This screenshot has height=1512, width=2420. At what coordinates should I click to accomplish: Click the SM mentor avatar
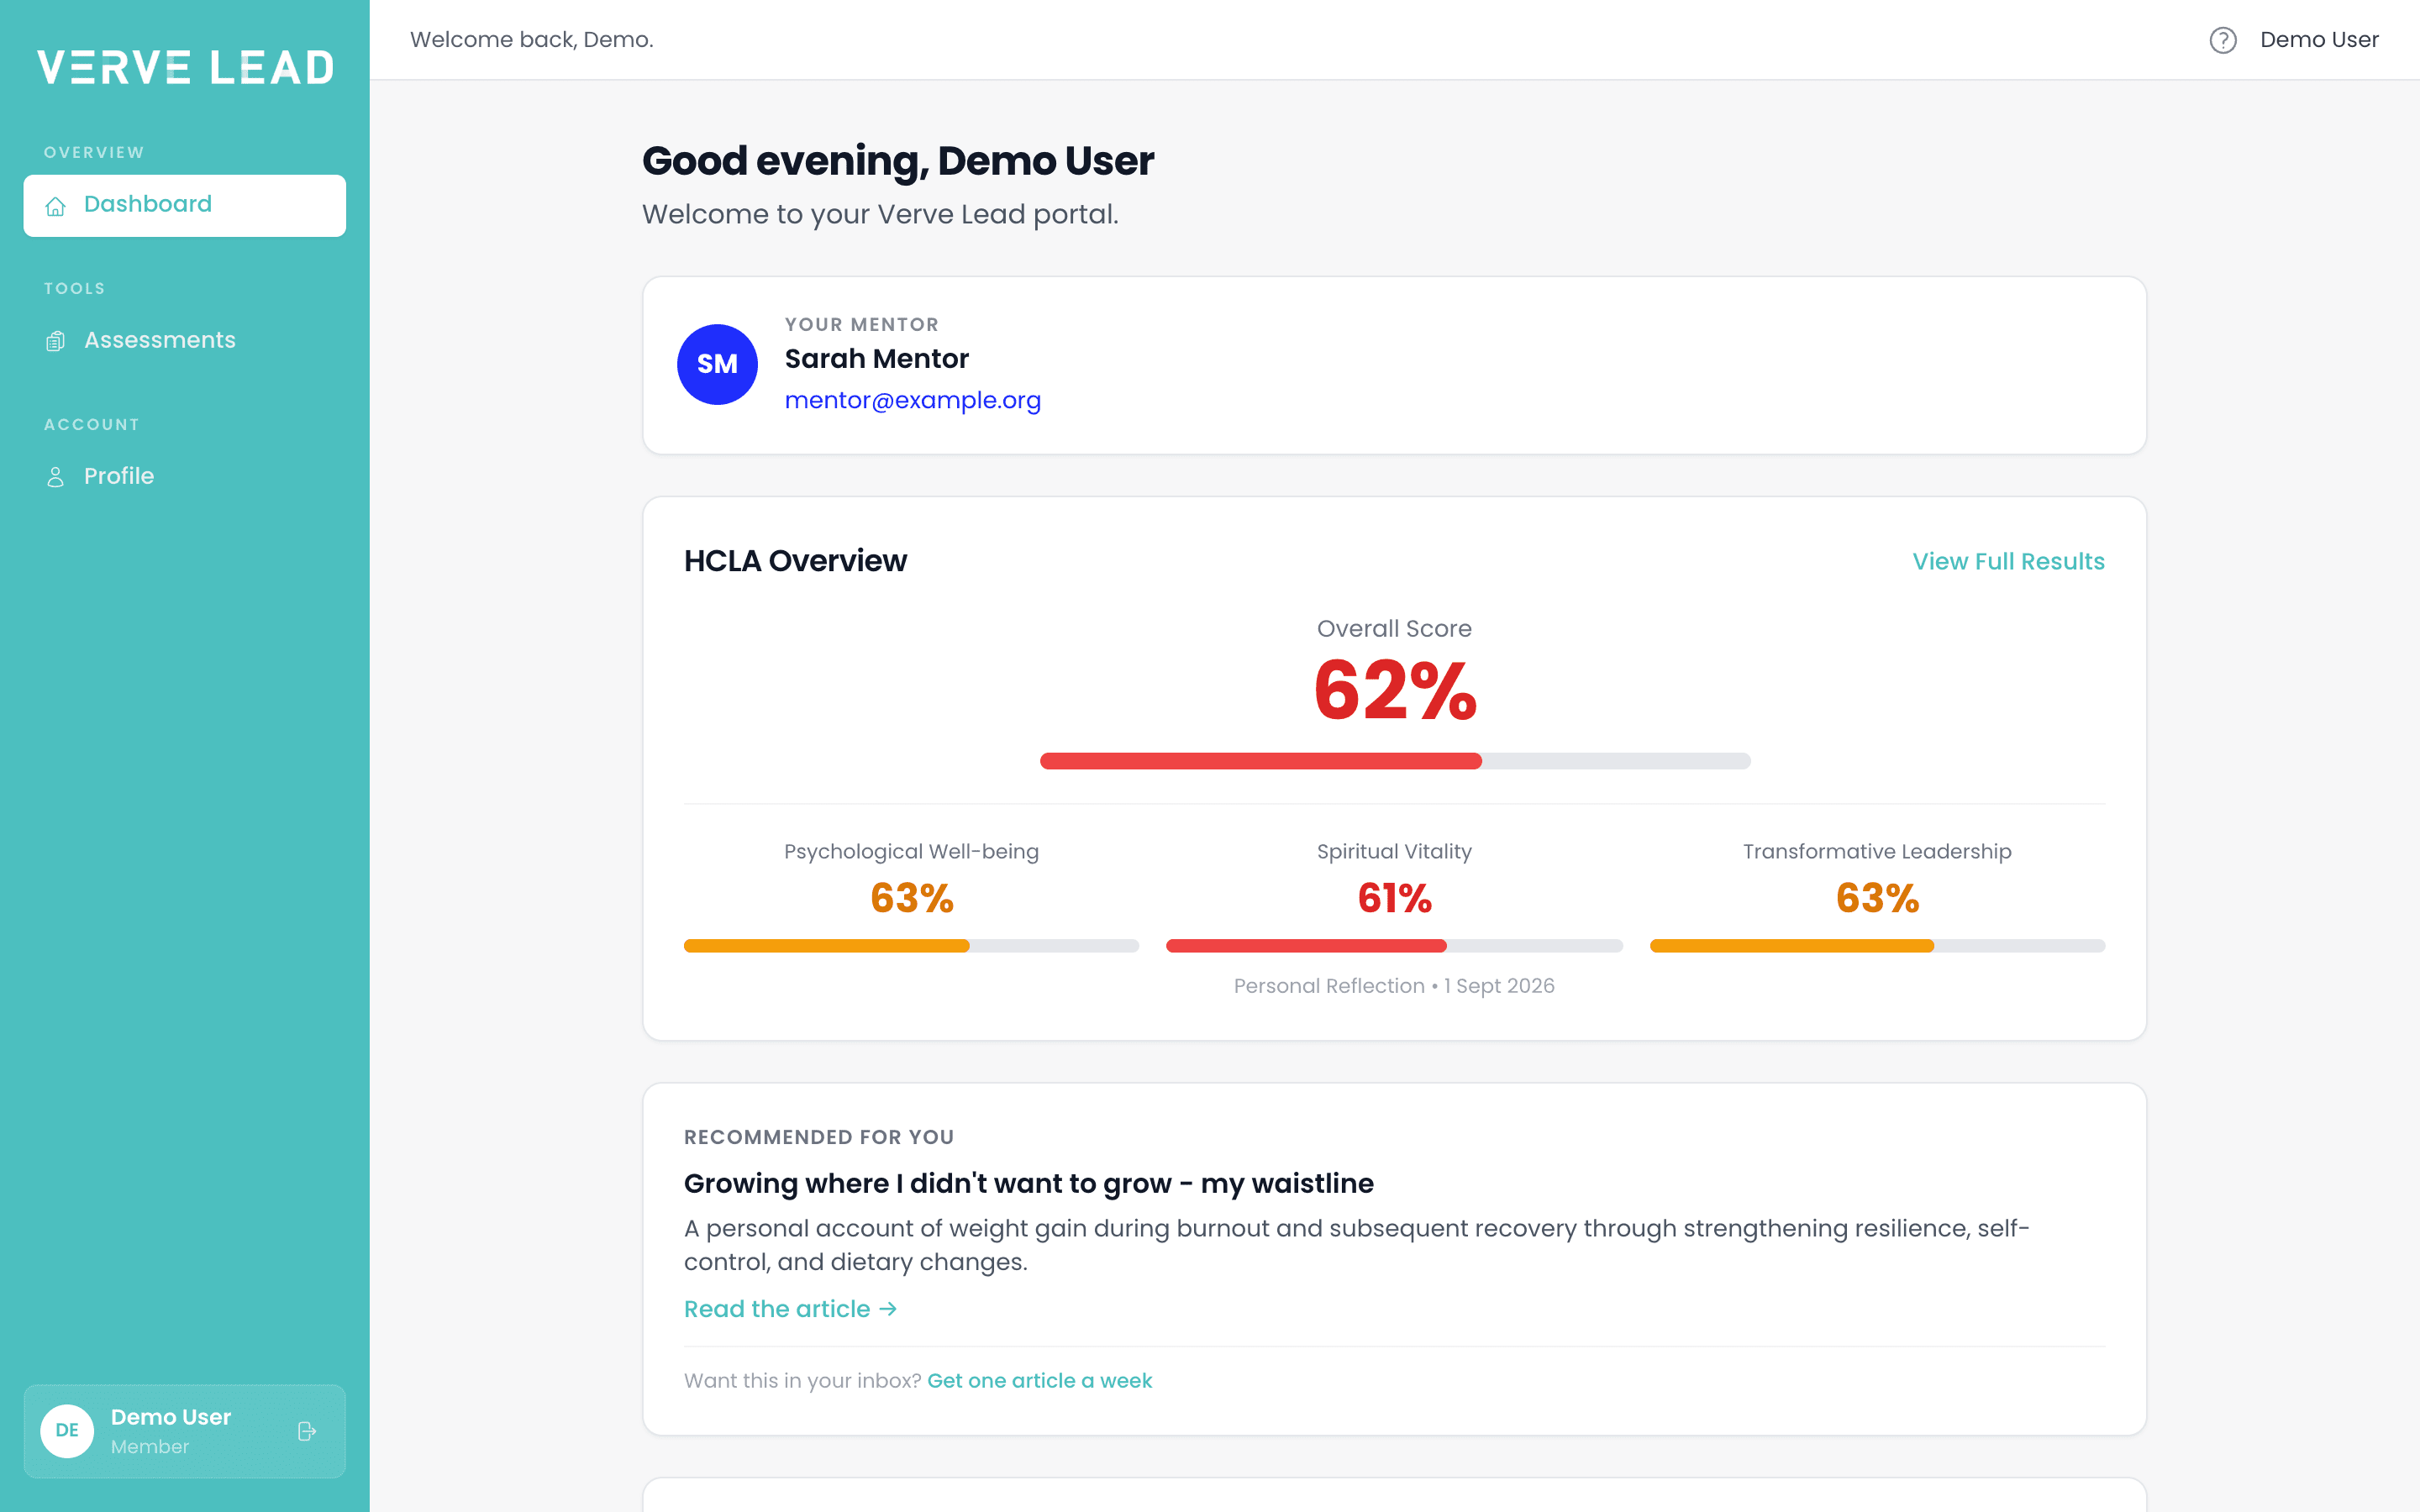[717, 364]
